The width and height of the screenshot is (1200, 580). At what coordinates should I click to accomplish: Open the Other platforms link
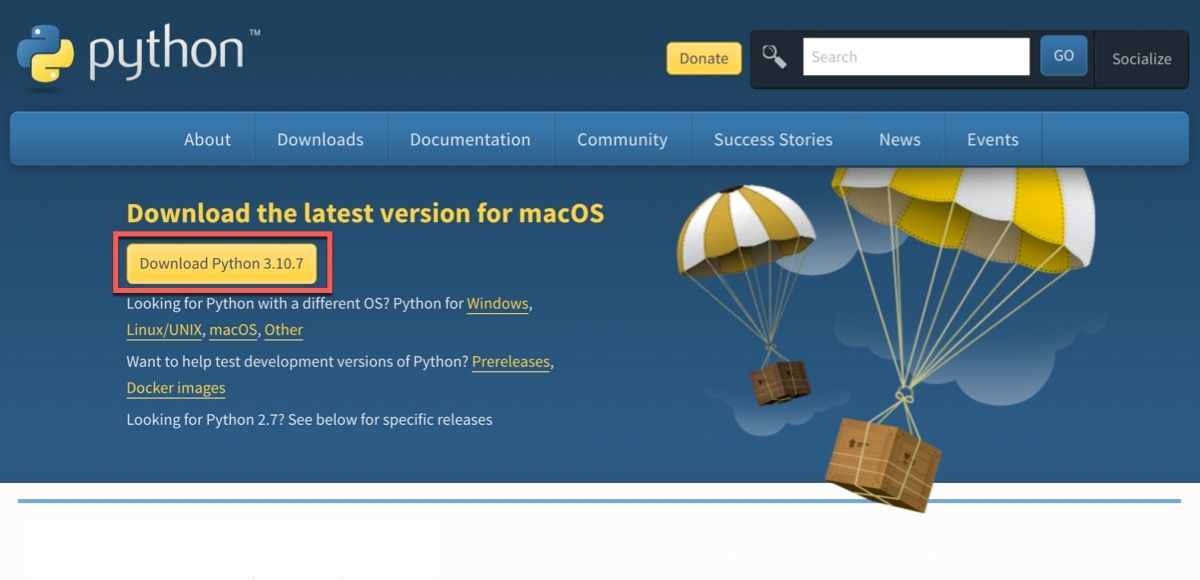point(283,329)
